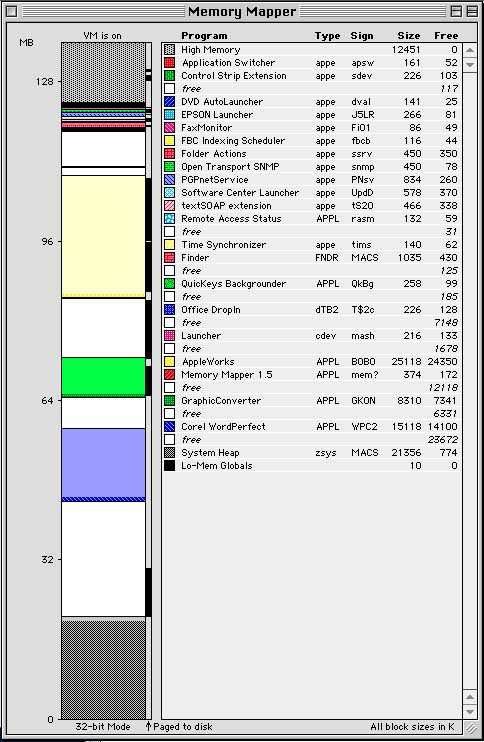Click the GraphicConverter green icon

[x=169, y=401]
